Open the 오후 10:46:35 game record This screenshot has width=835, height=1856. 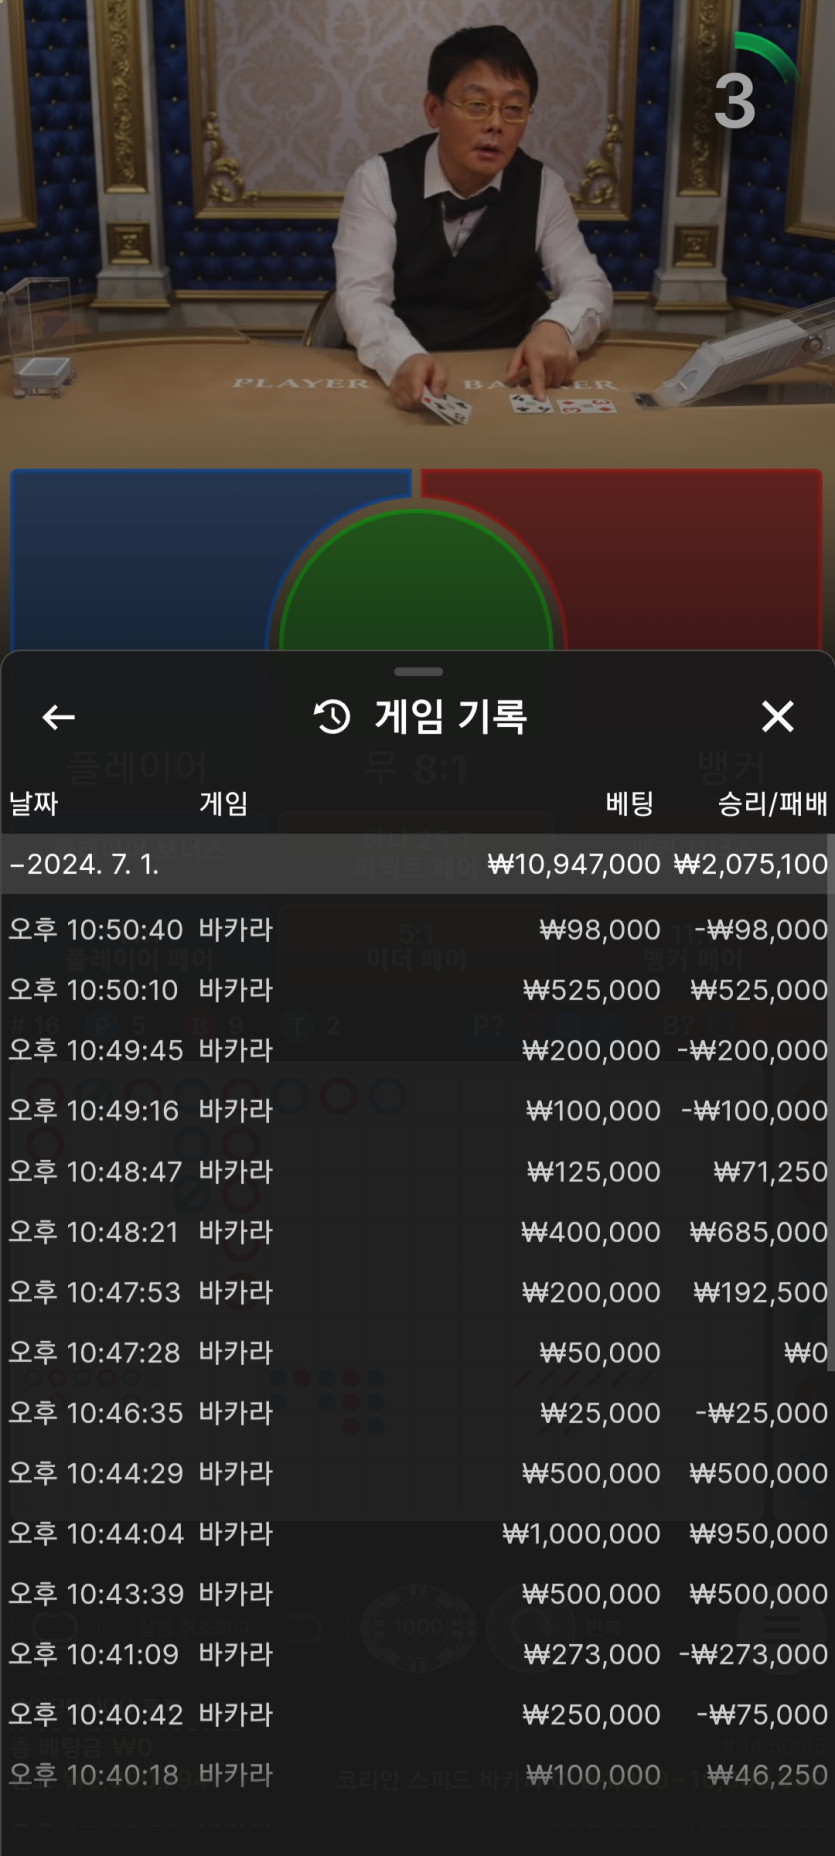point(417,1413)
